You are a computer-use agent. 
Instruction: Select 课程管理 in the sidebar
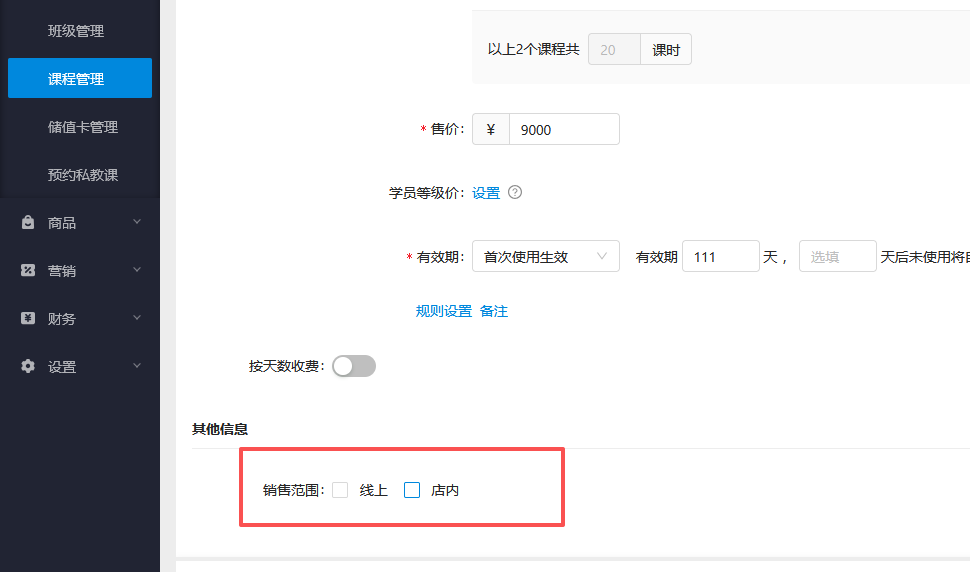point(80,78)
